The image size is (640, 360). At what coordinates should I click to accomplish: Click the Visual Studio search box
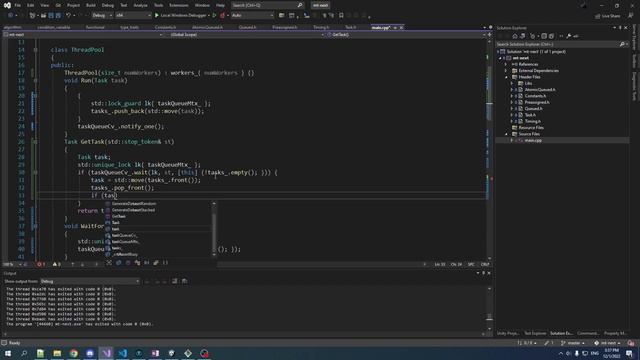coord(267,5)
